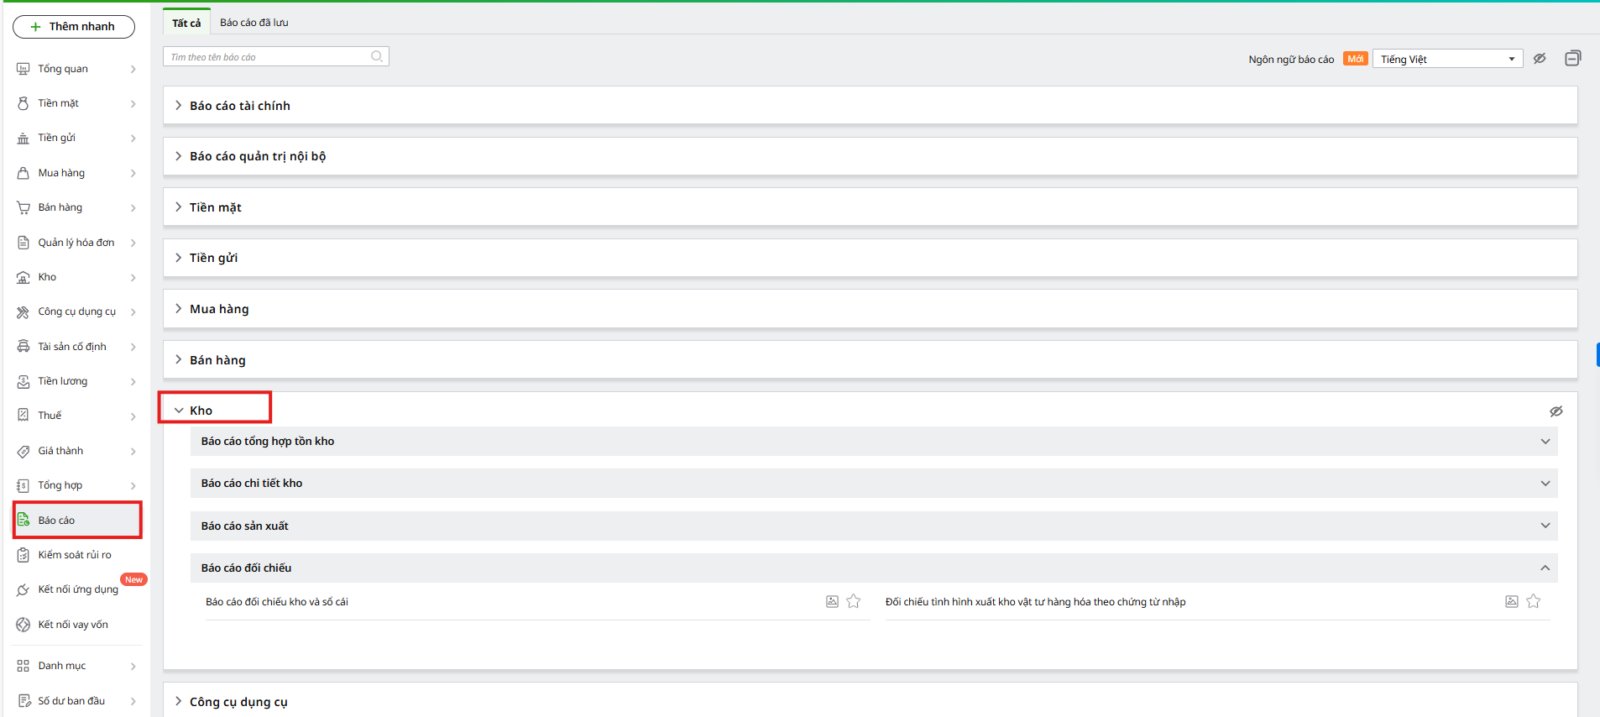1600x717 pixels.
Task: Click the collapse-all icon at top right
Action: click(1572, 58)
